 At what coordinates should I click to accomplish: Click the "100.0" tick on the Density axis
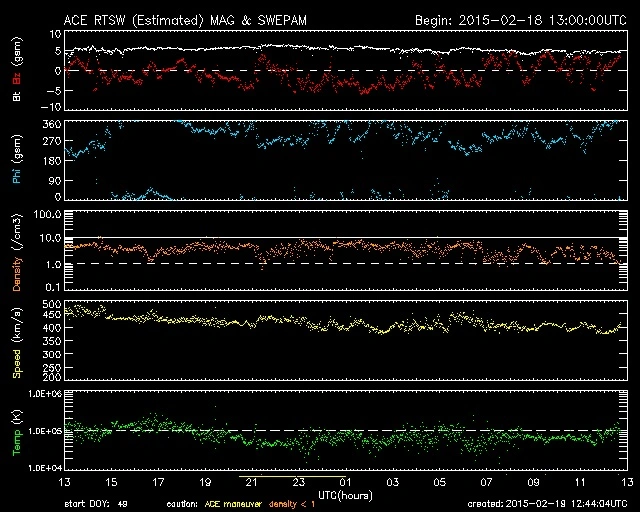tap(43, 215)
